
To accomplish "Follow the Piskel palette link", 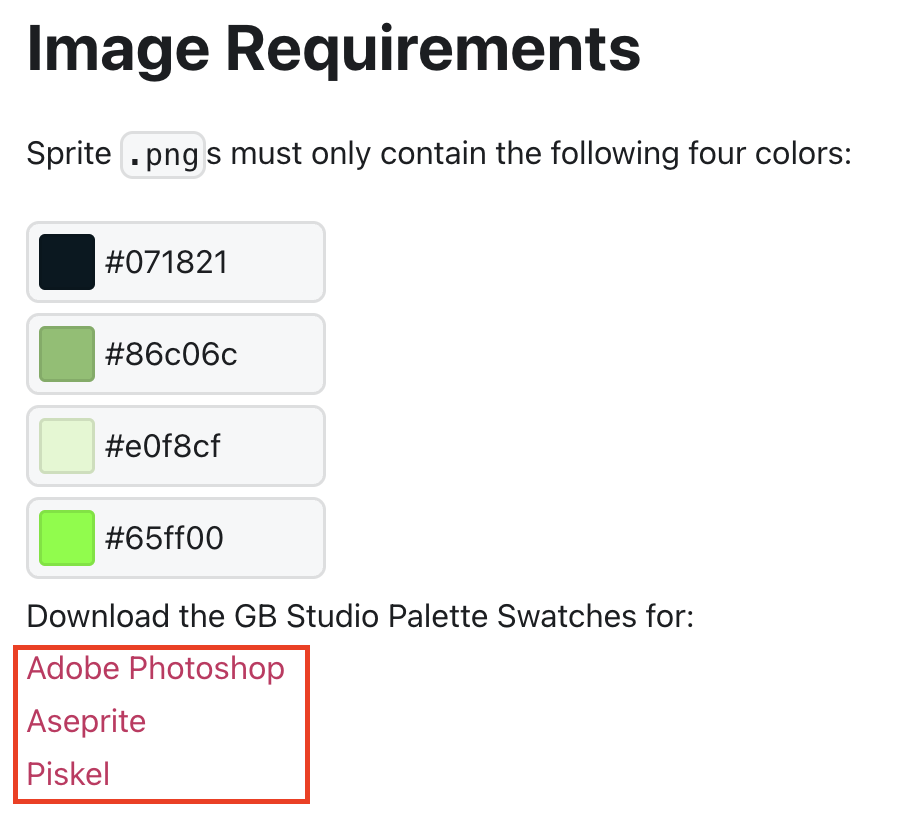I will (68, 774).
